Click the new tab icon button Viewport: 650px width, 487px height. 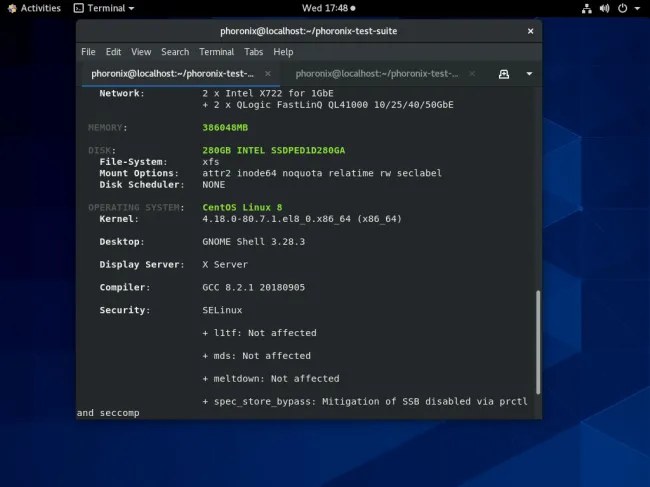click(504, 74)
